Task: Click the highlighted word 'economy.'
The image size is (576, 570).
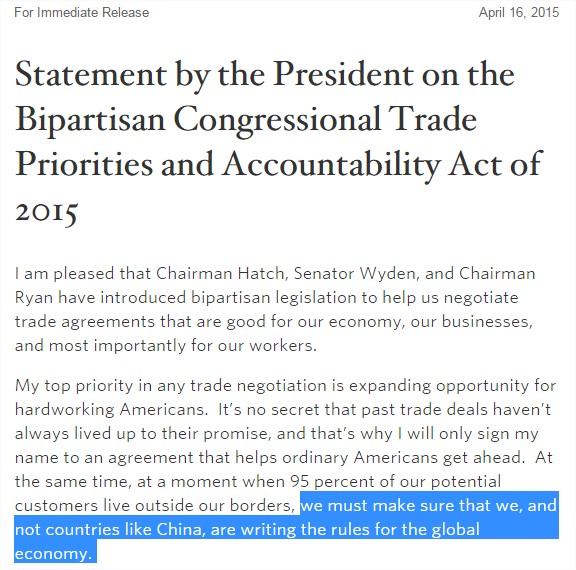Action: coord(53,554)
